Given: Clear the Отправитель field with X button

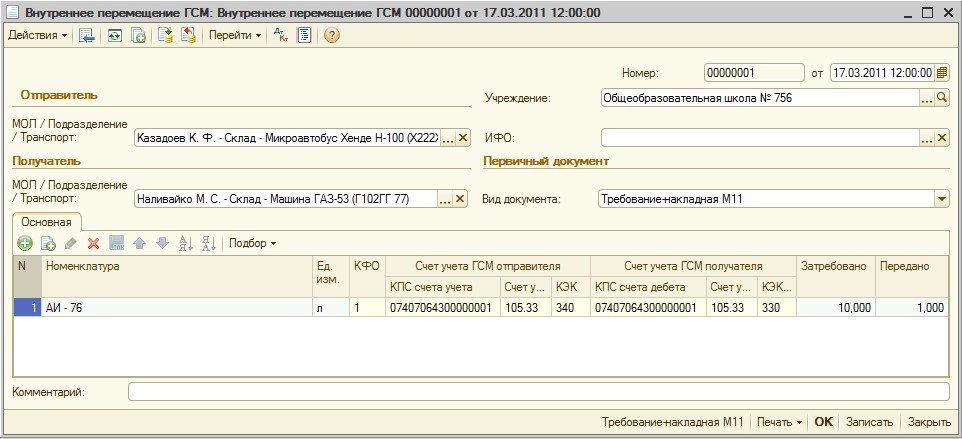Looking at the screenshot, I should coord(461,138).
